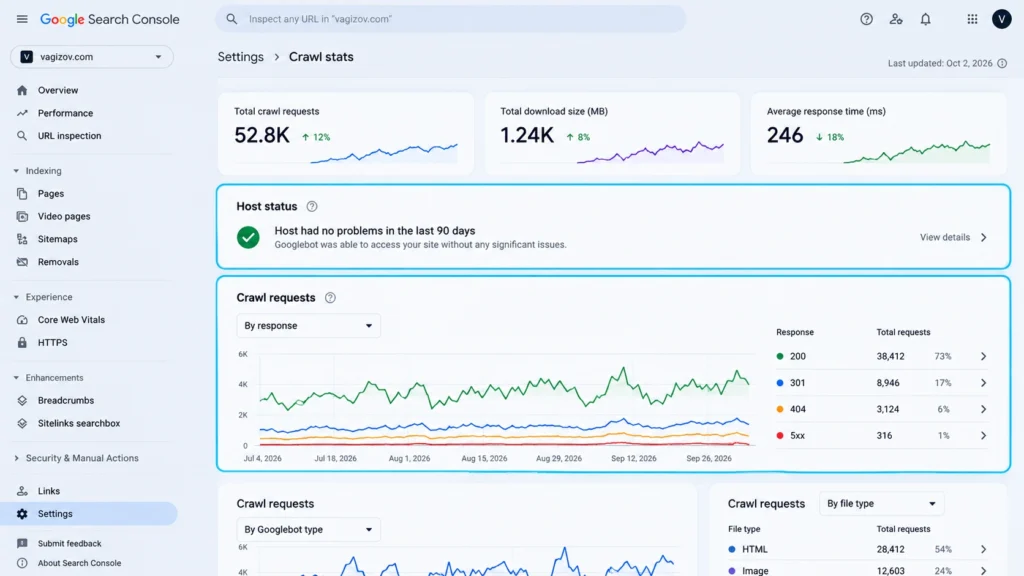Click the Sitelinks searchbox icon
This screenshot has height=576, width=1024.
pos(22,423)
